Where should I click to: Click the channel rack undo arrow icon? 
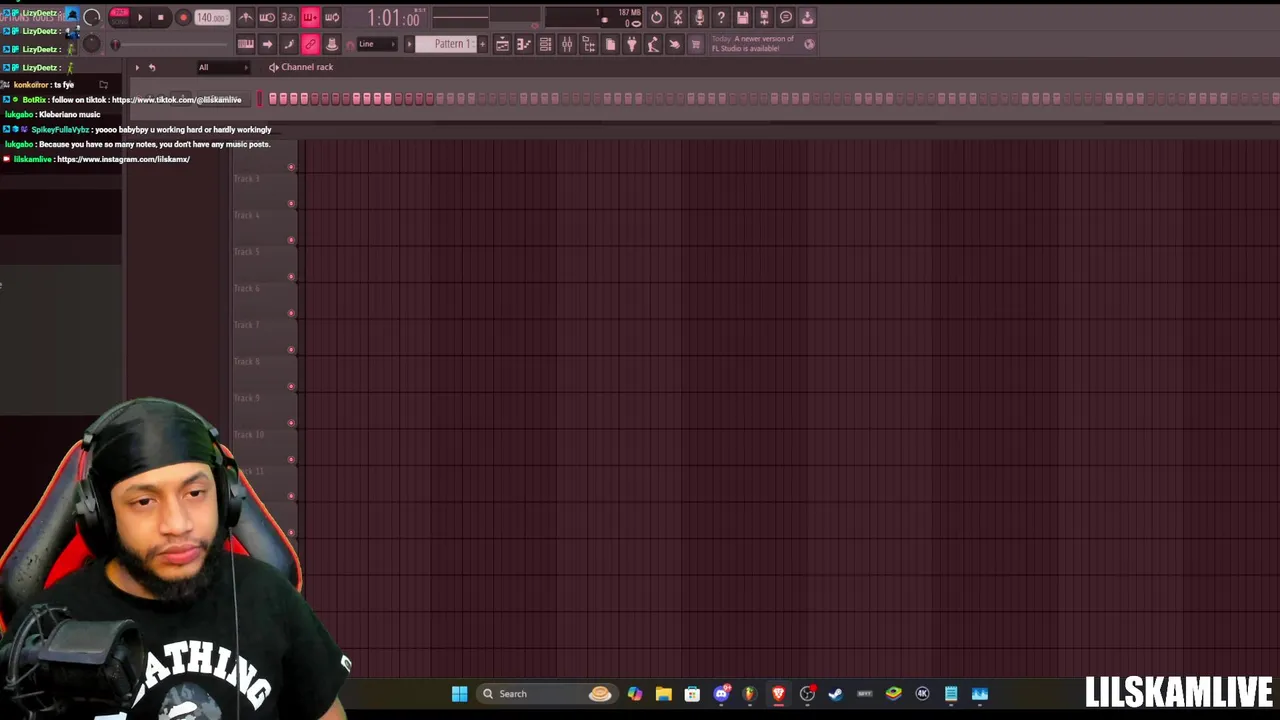(152, 67)
